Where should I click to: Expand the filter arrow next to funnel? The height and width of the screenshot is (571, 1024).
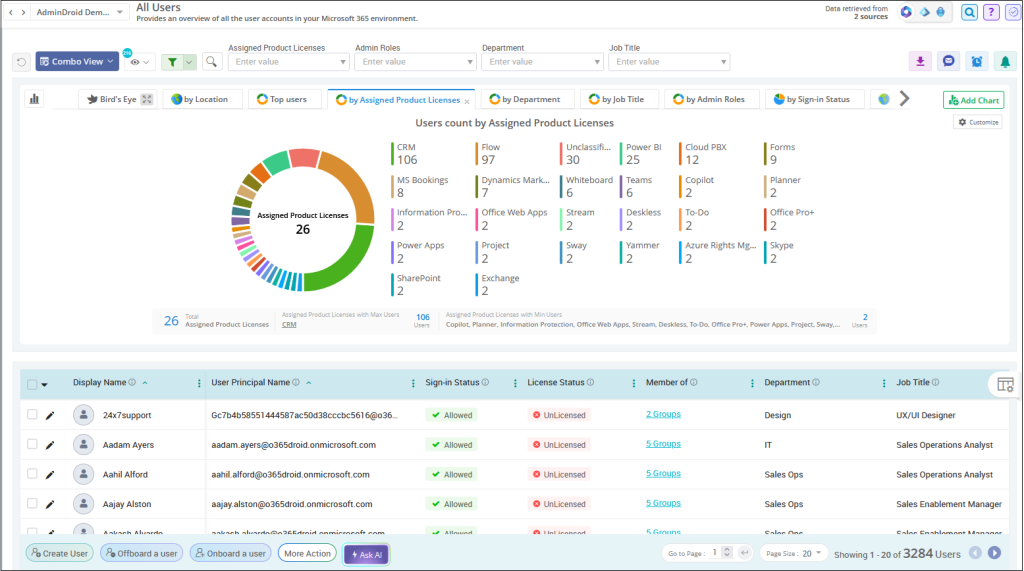click(189, 62)
